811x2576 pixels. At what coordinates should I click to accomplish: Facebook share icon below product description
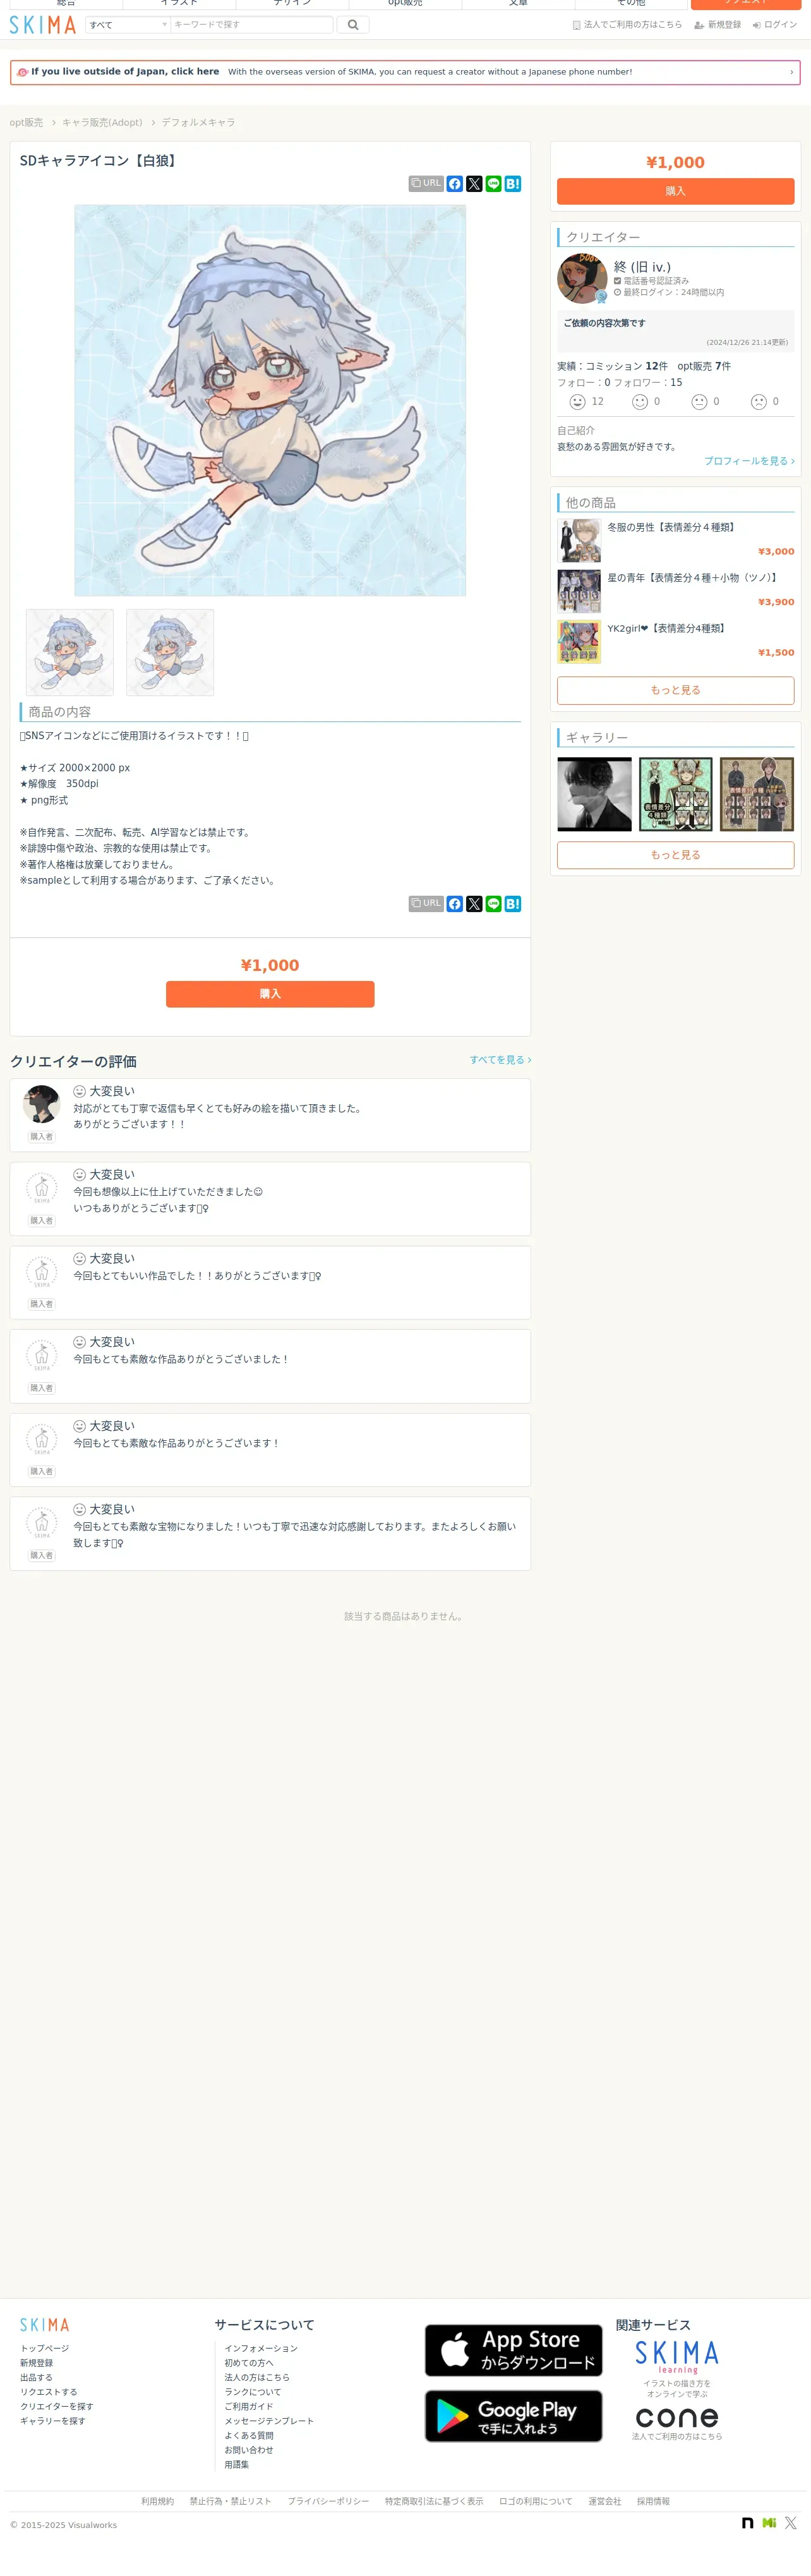[455, 904]
